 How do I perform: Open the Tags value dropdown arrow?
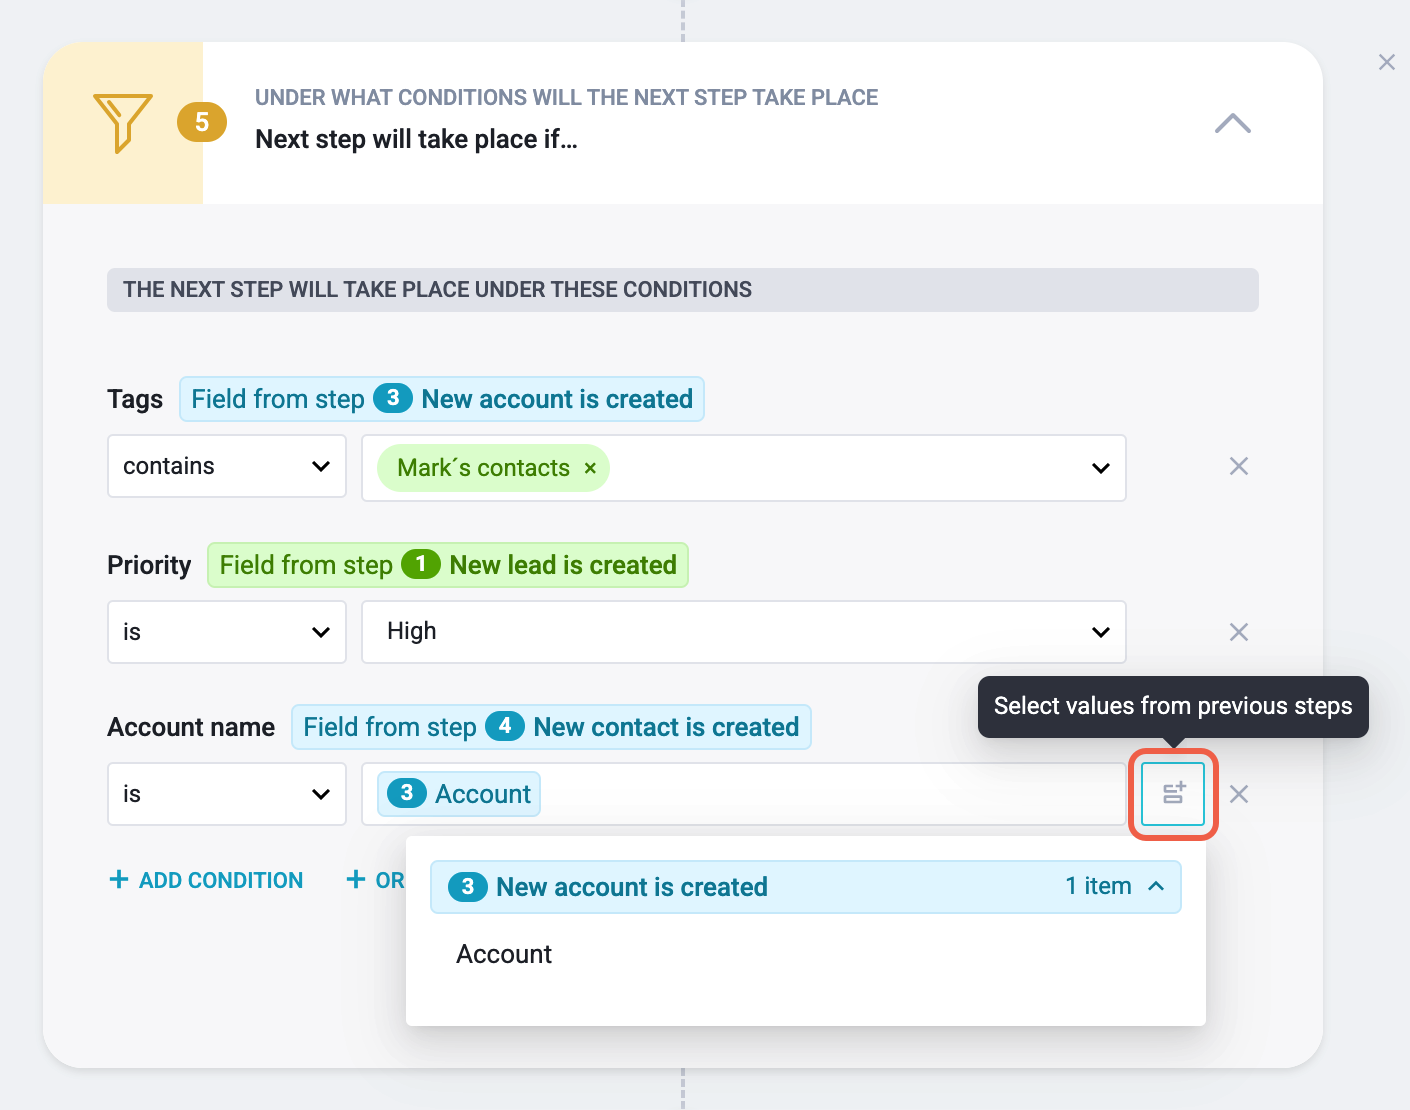(1101, 468)
